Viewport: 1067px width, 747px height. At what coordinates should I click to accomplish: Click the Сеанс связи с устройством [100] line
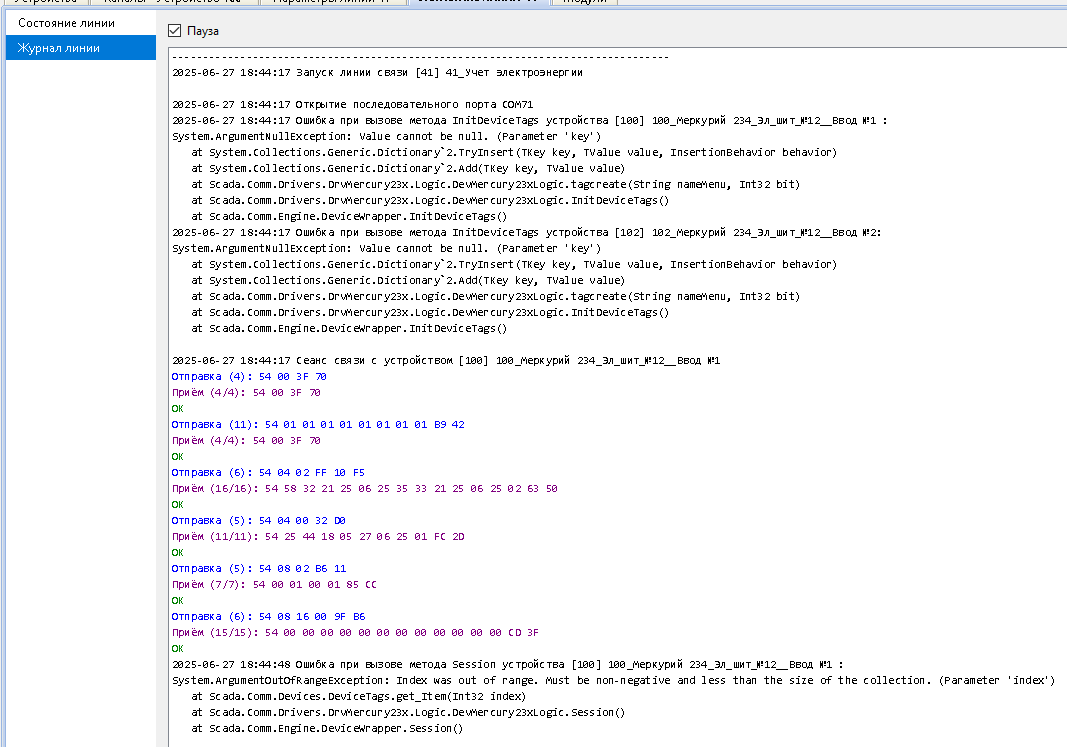(446, 360)
